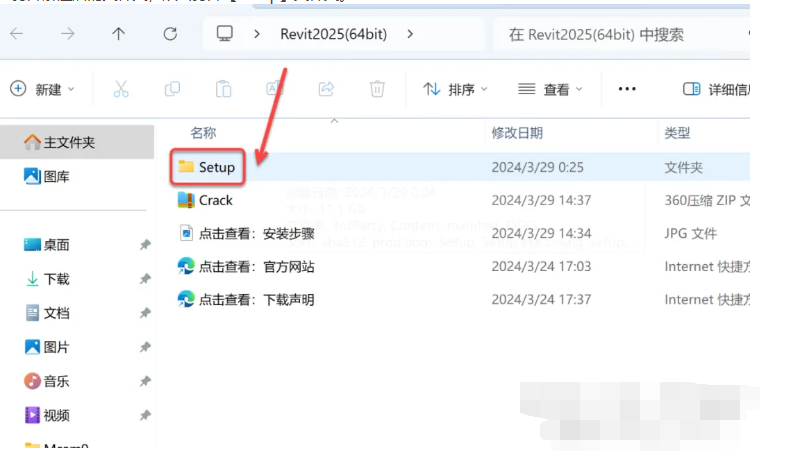Click the Cut scissors icon
Image resolution: width=795 pixels, height=451 pixels.
coord(121,89)
